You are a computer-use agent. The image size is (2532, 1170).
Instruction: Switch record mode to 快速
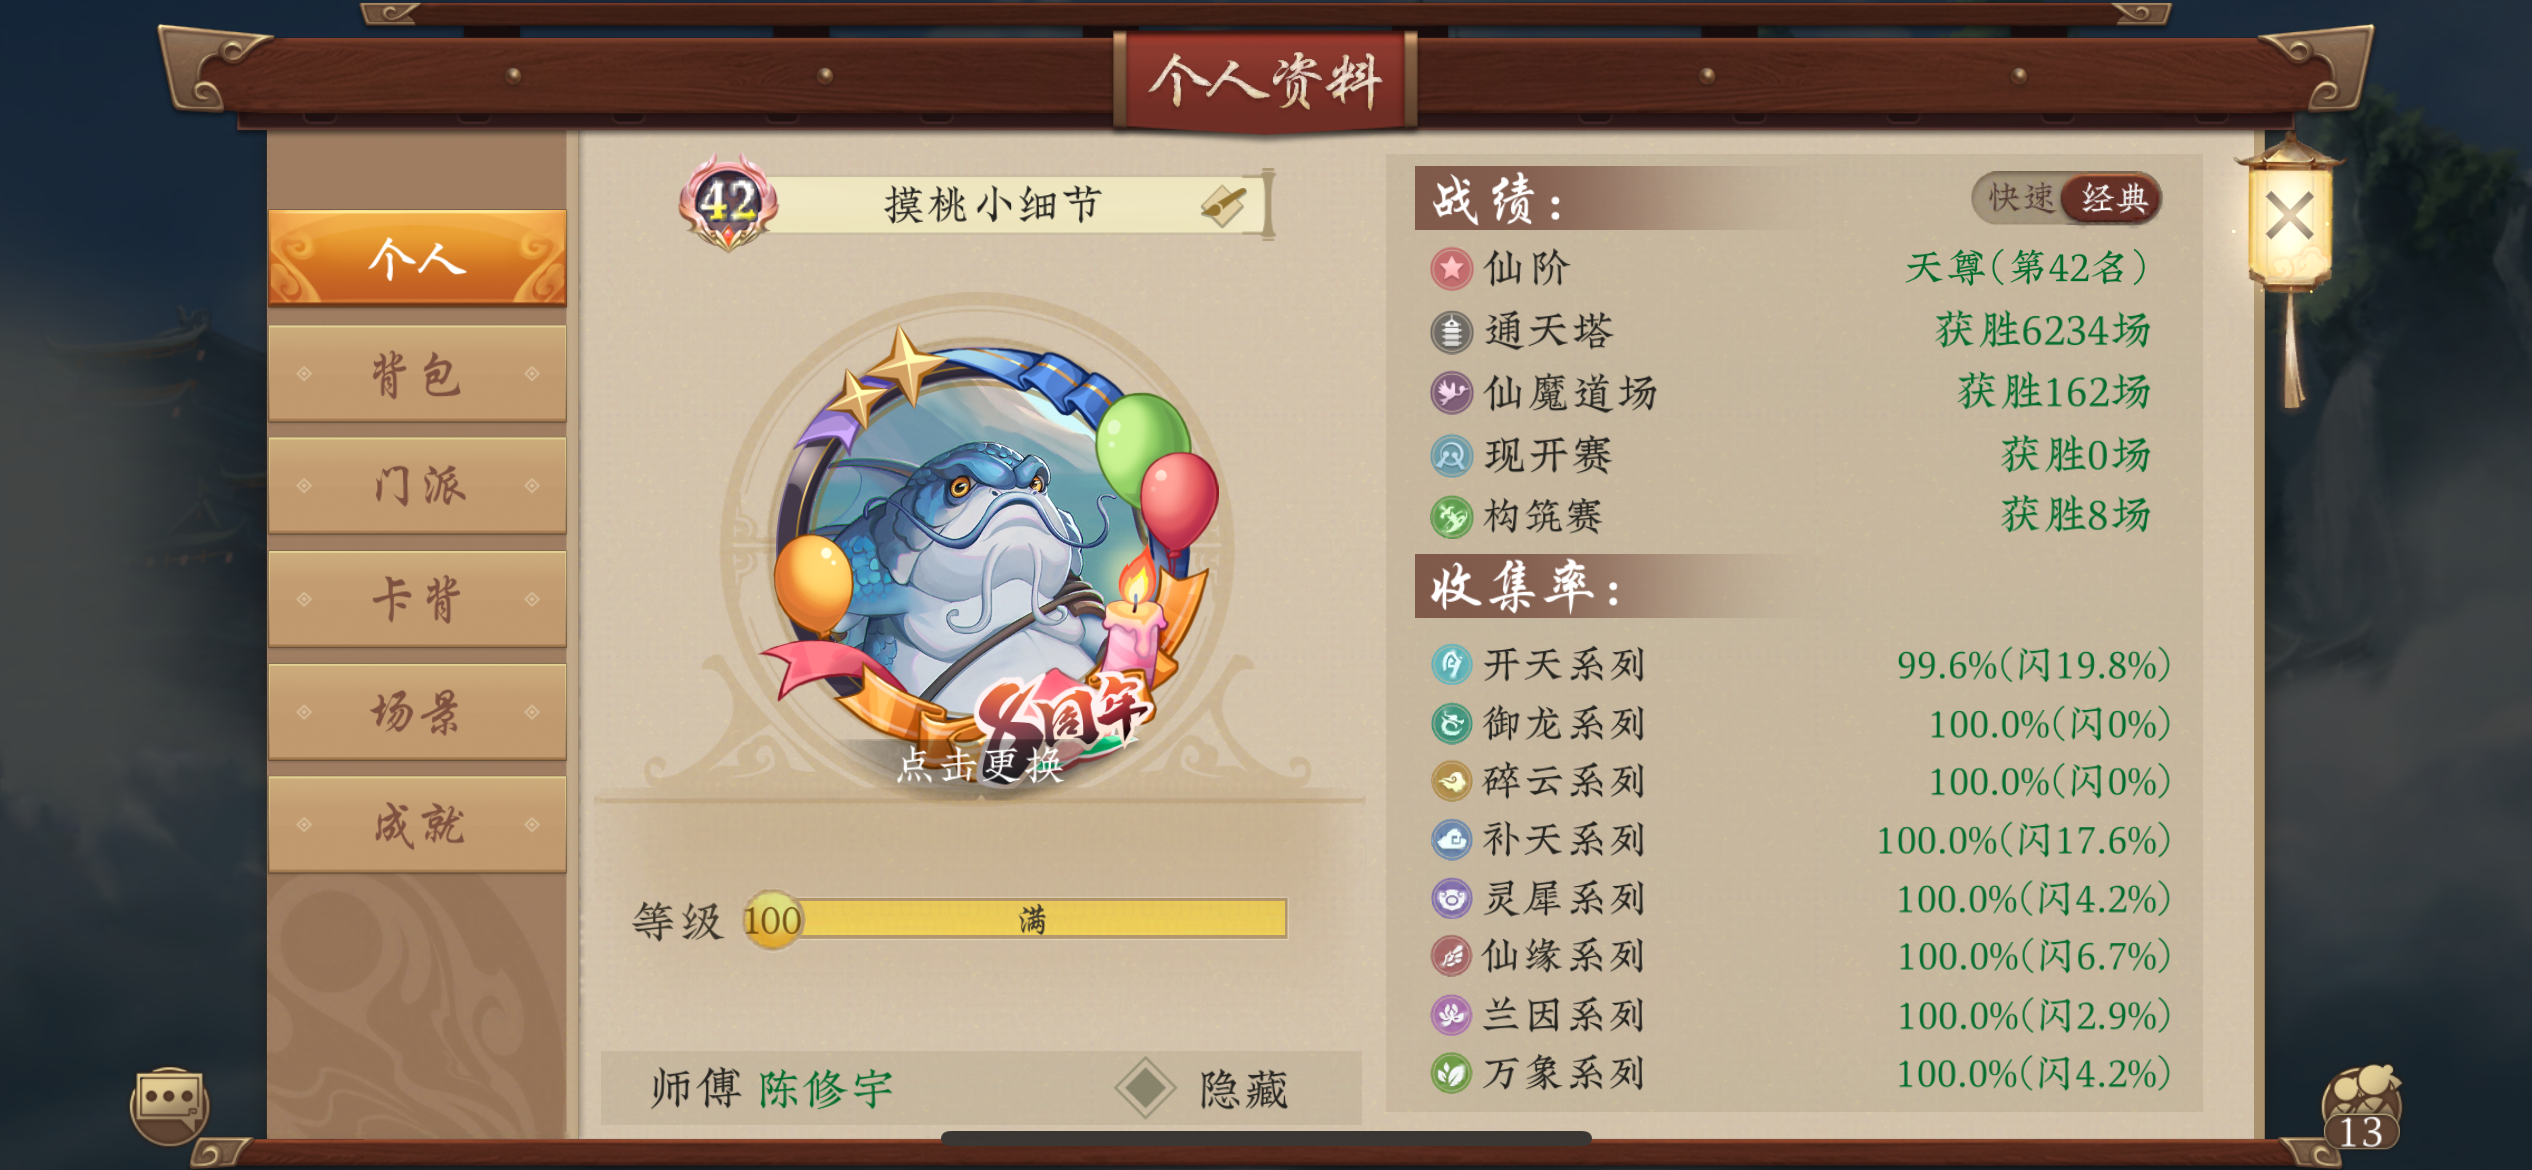click(x=2020, y=198)
